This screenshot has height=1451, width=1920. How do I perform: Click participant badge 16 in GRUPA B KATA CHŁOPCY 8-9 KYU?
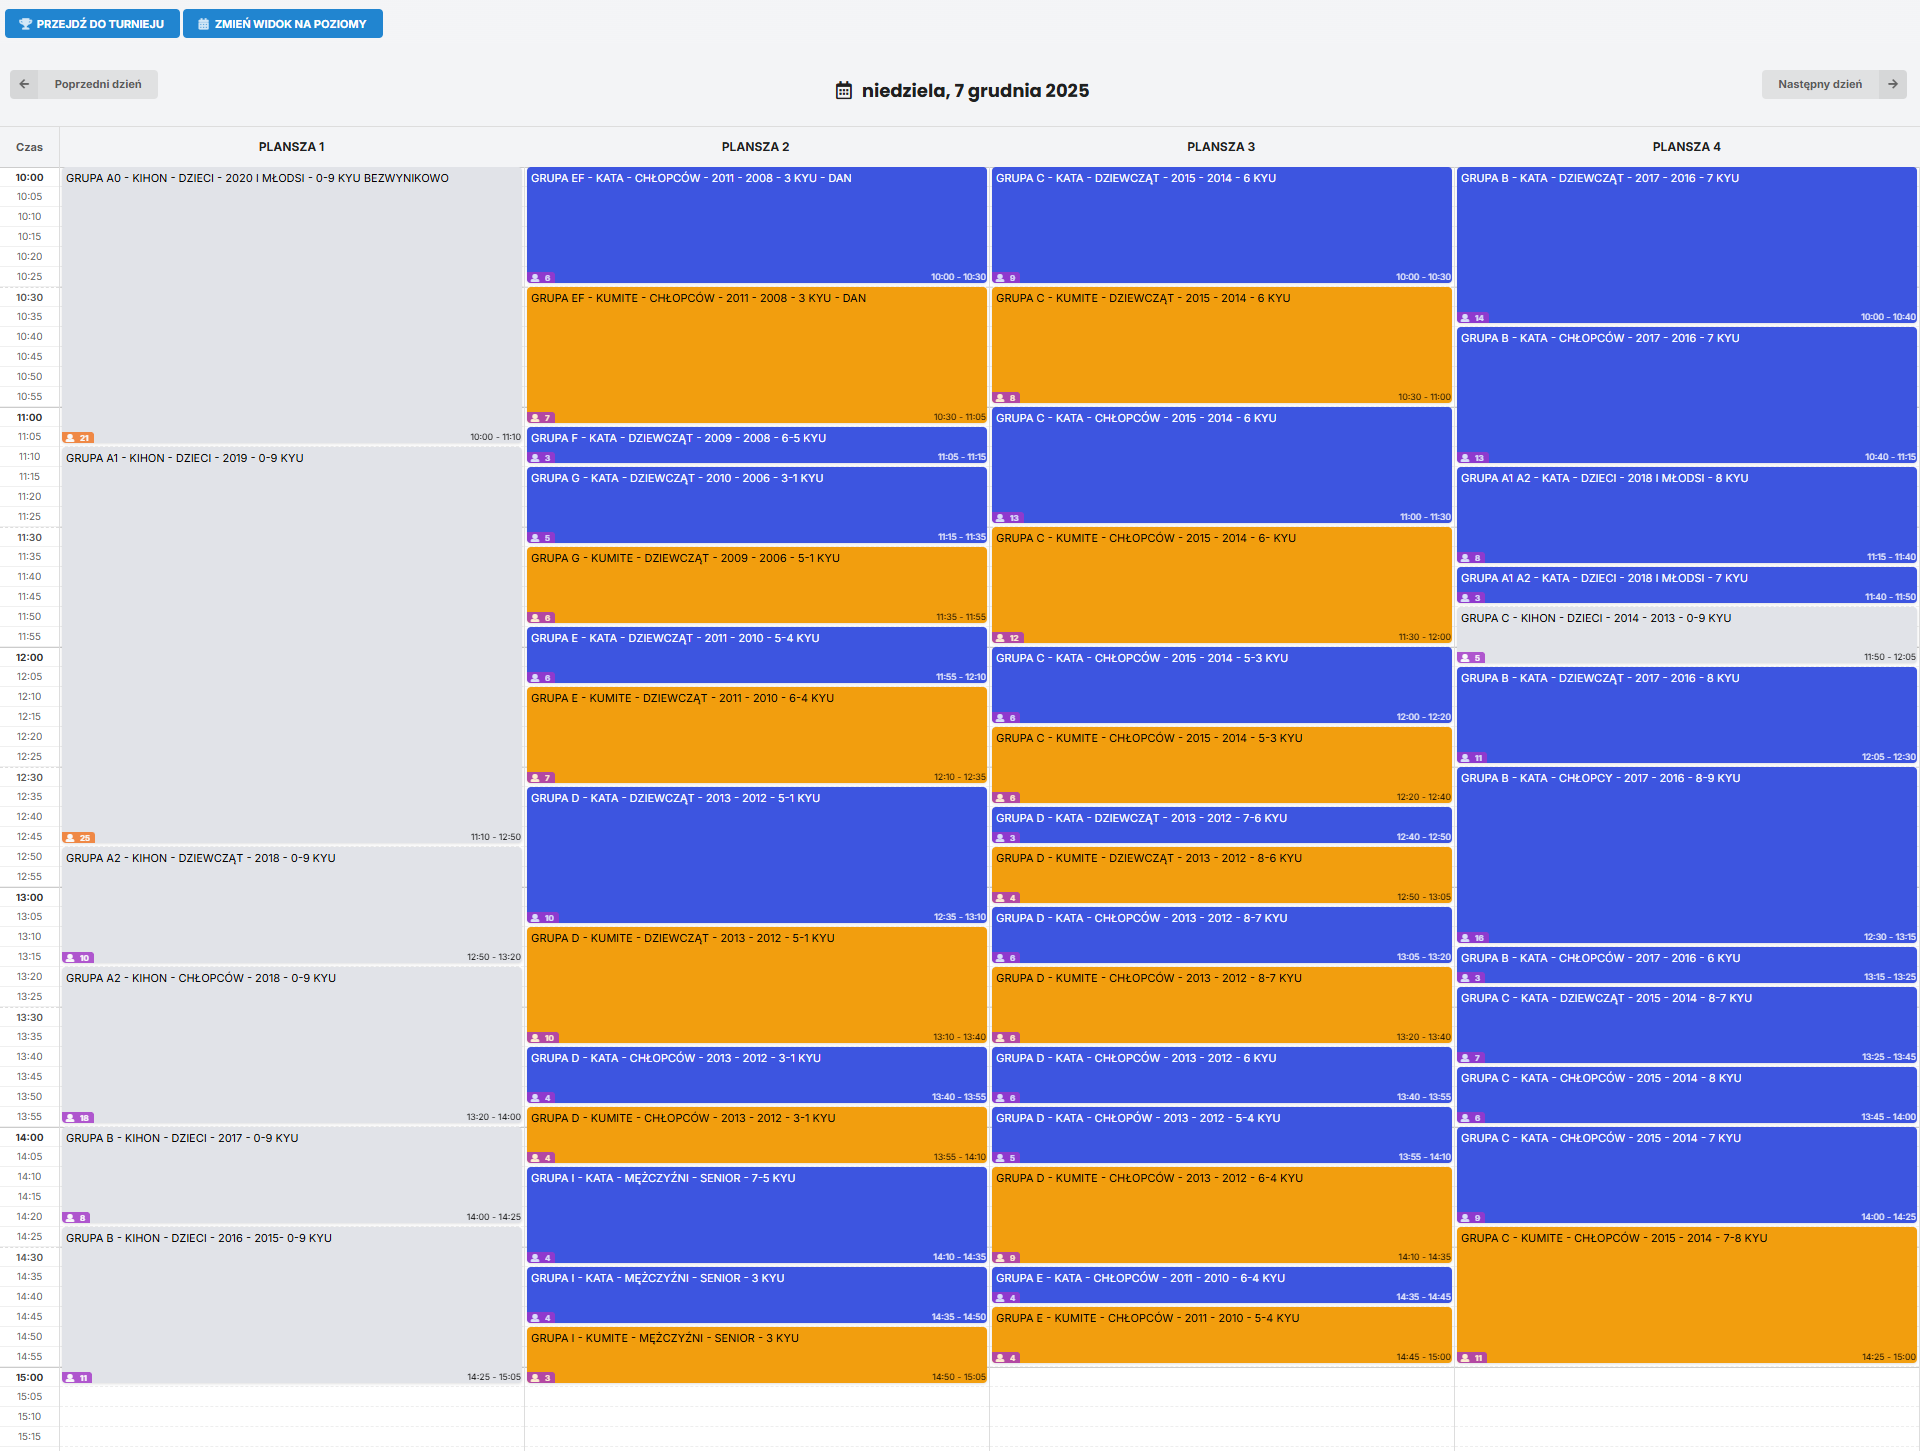tap(1473, 938)
